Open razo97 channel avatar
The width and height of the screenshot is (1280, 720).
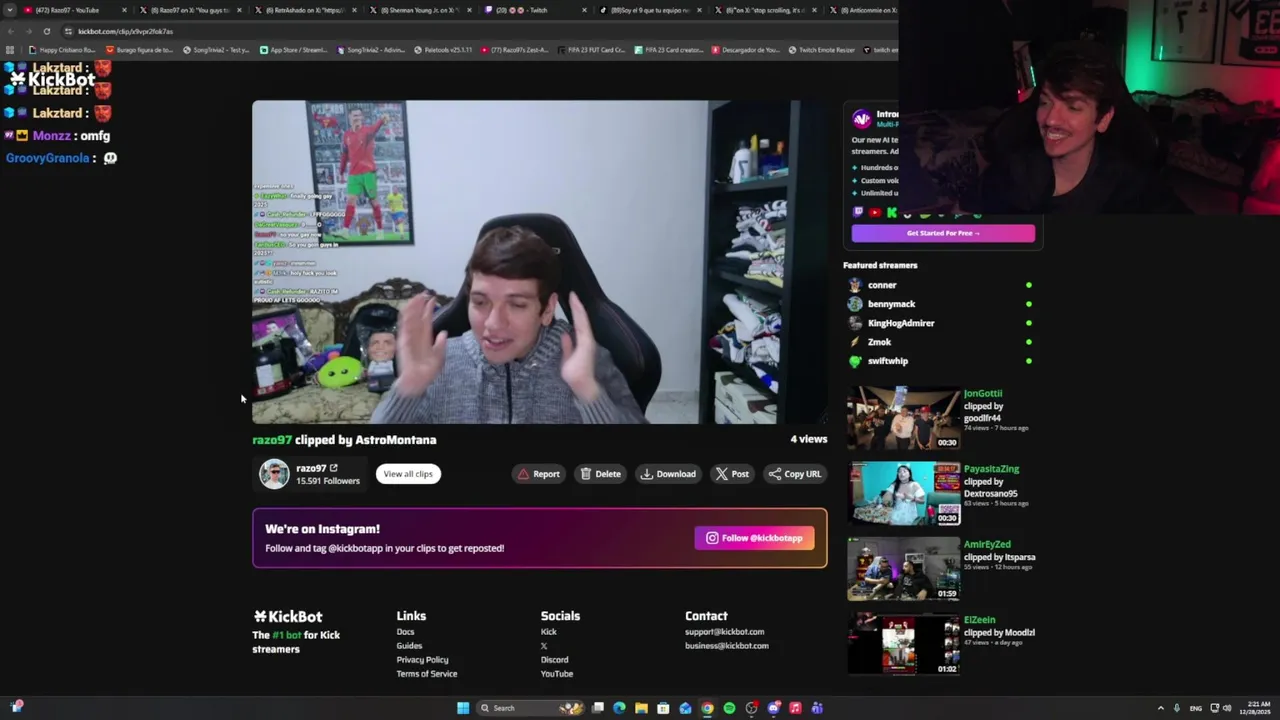pos(274,474)
